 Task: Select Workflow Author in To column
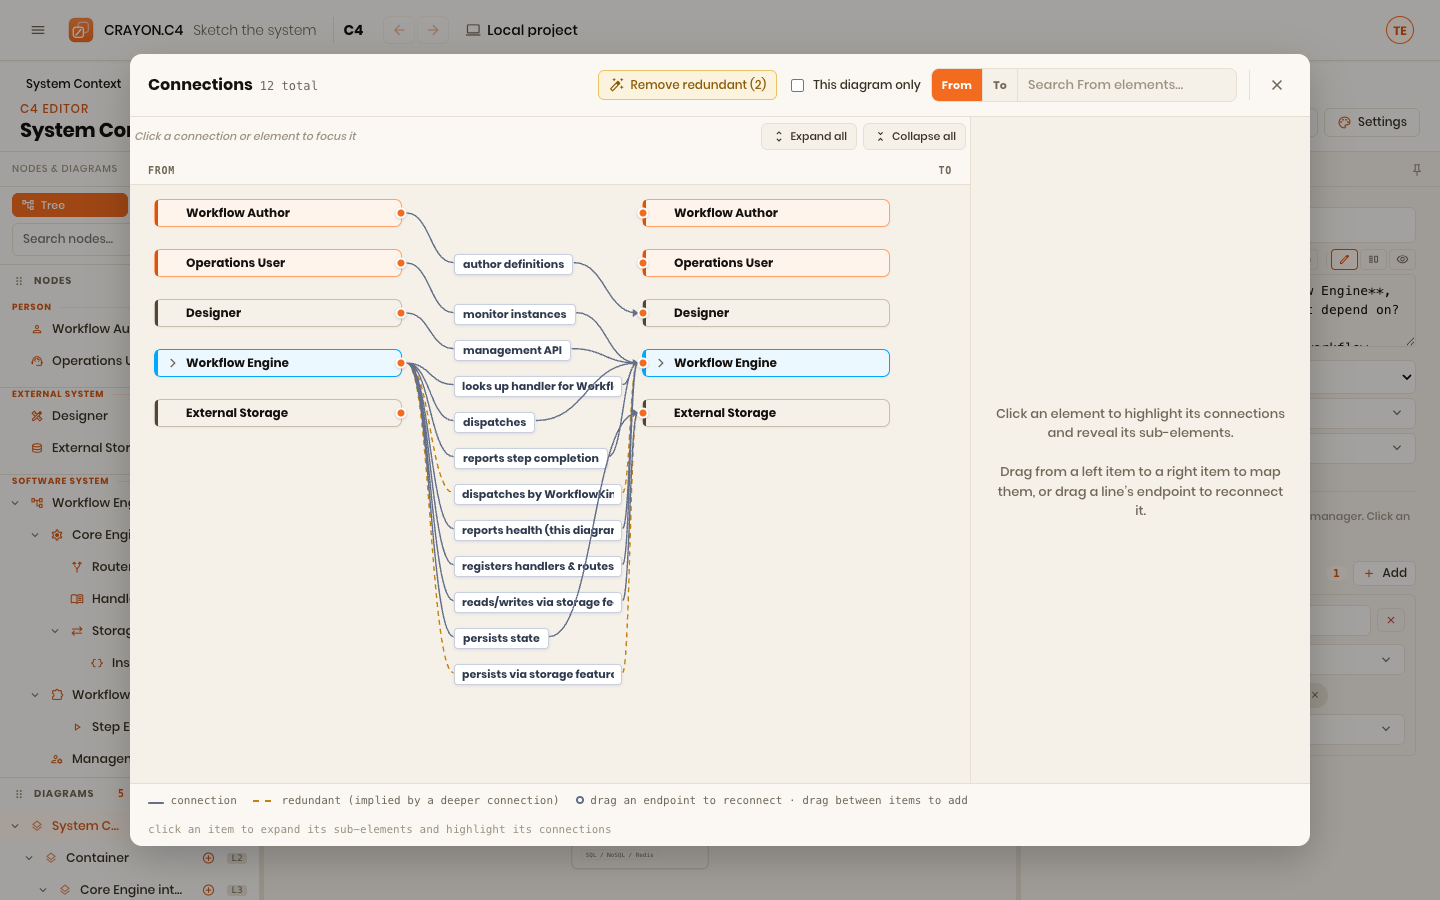[x=766, y=213]
